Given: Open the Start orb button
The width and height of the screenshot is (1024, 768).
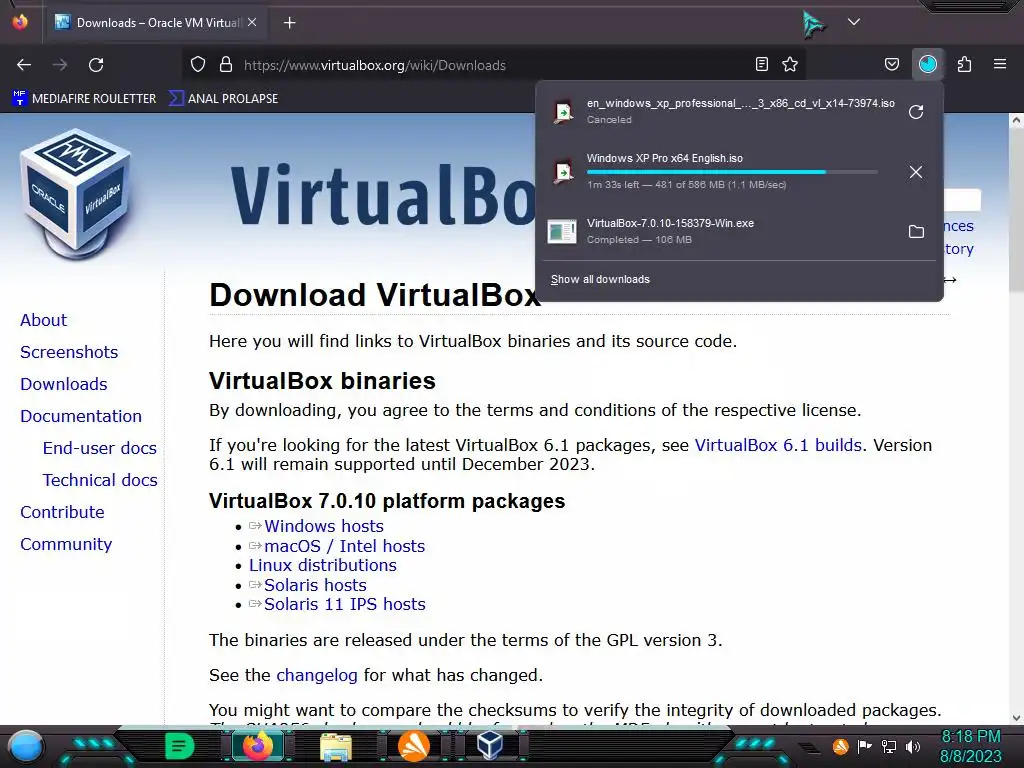Looking at the screenshot, I should [x=26, y=746].
